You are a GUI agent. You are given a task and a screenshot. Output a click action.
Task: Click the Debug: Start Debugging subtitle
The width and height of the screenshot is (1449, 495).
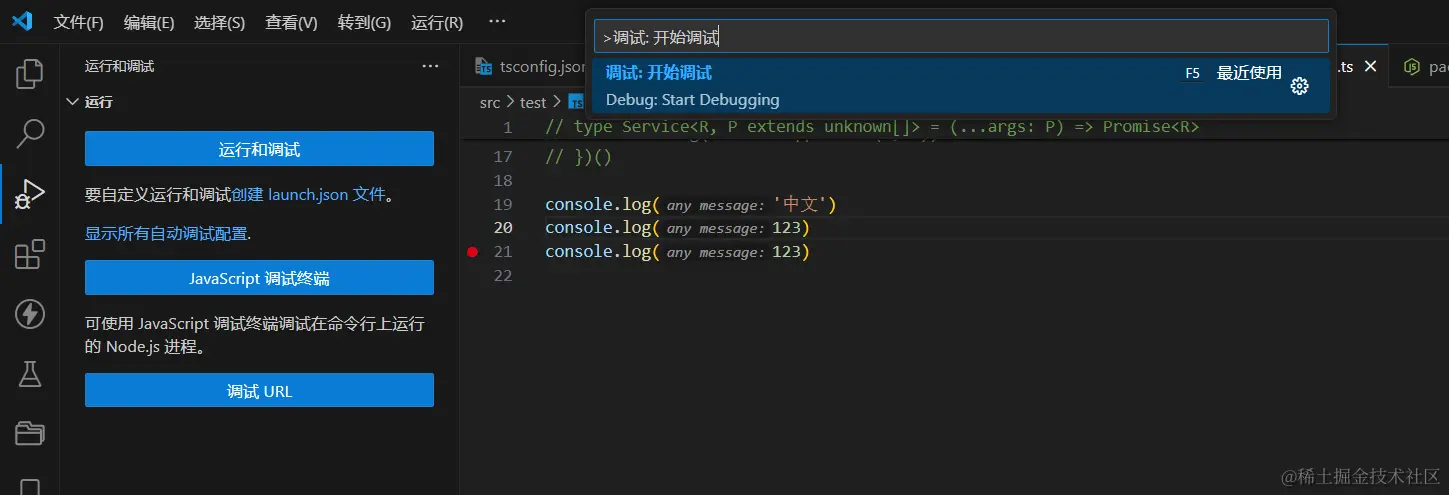[x=692, y=100]
